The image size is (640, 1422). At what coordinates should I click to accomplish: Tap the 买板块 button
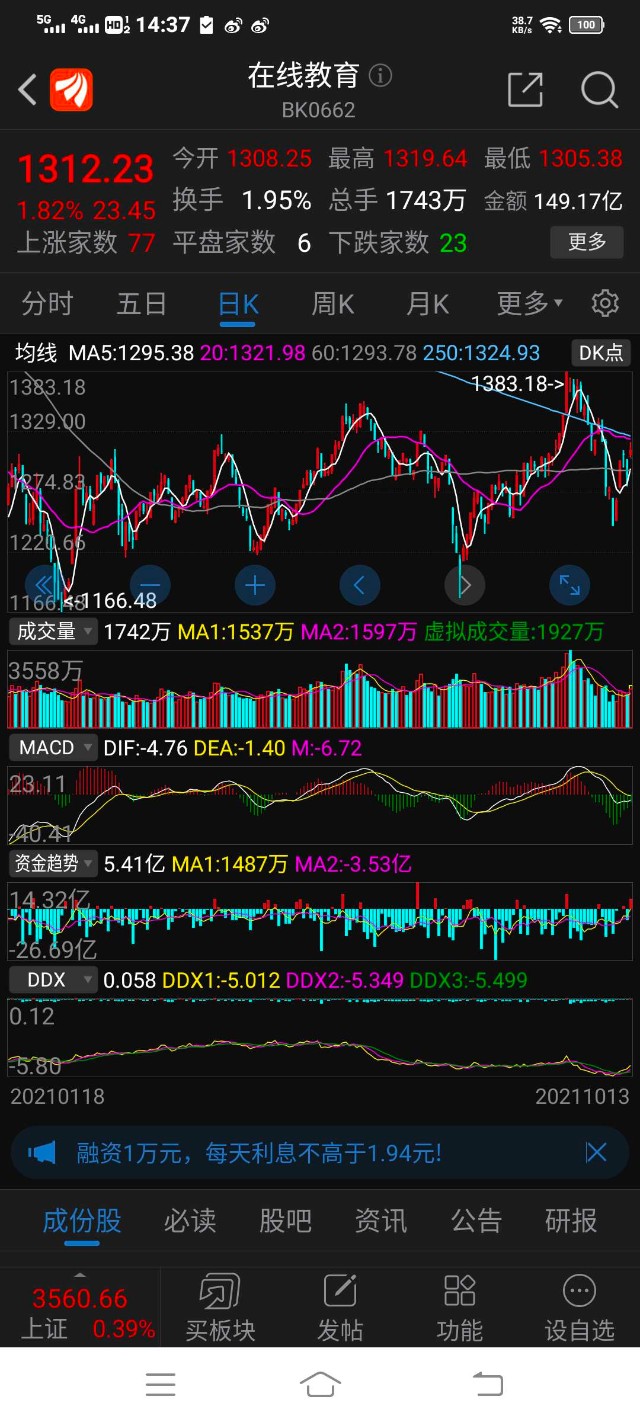click(220, 1307)
